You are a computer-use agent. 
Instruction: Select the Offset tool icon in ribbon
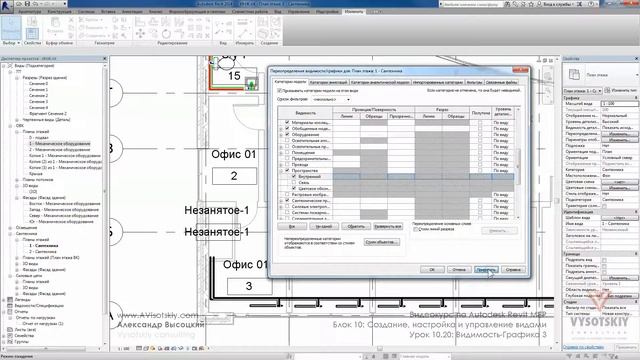[x=153, y=22]
